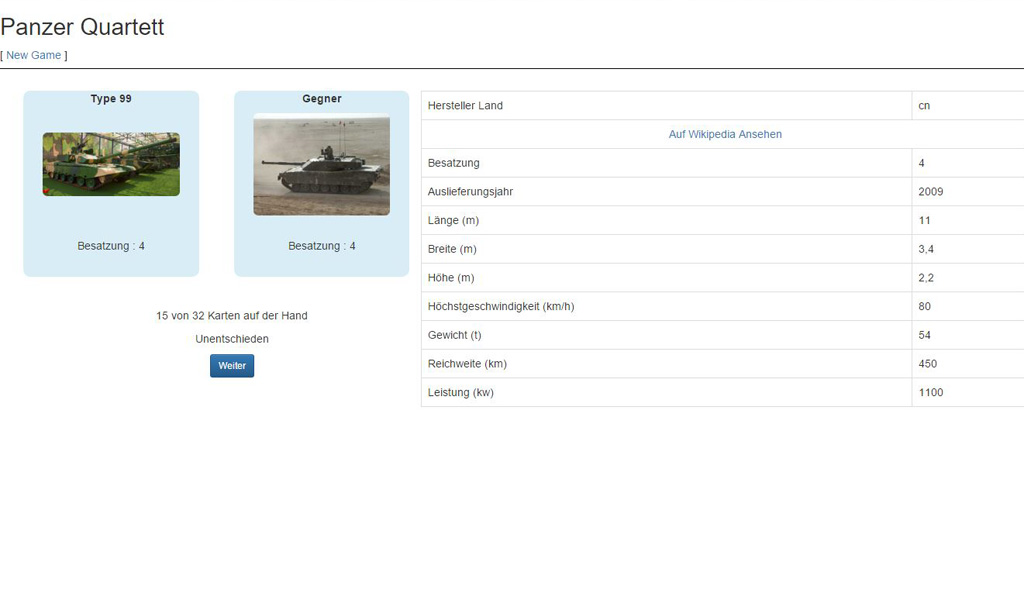Click the New Game link
Viewport: 1024px width, 600px height.
pyautogui.click(x=33, y=55)
